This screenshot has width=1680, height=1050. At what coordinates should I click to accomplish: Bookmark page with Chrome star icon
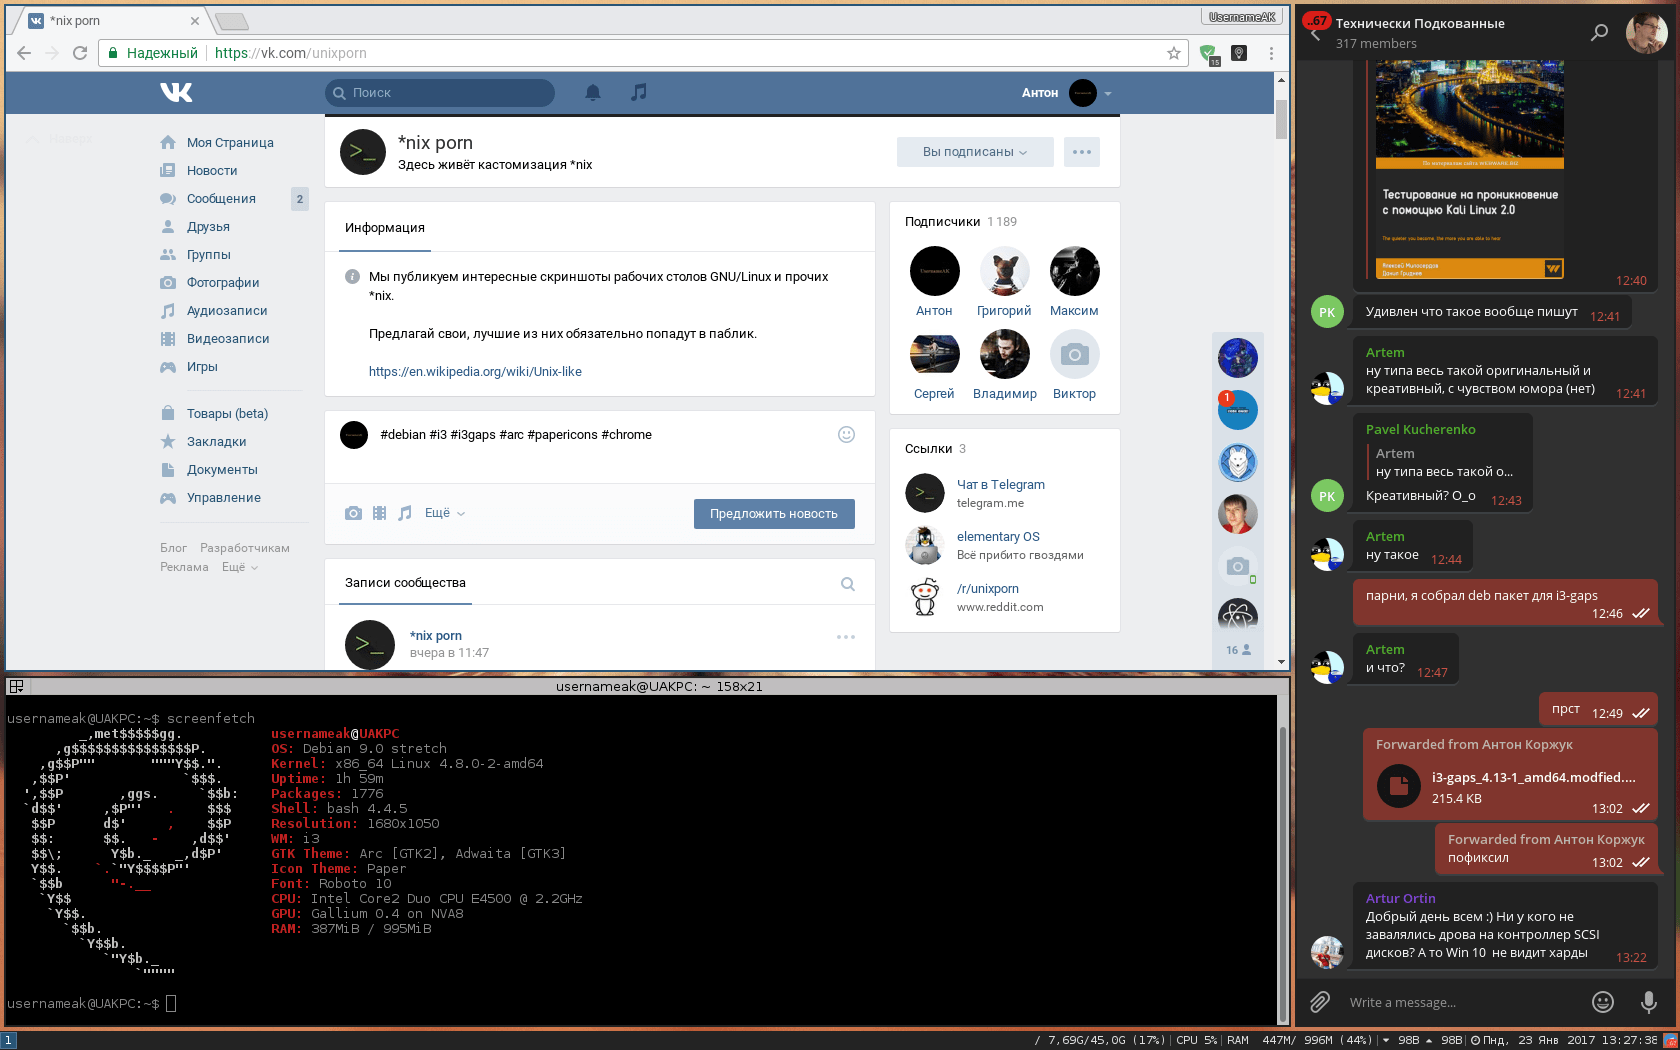(1174, 53)
